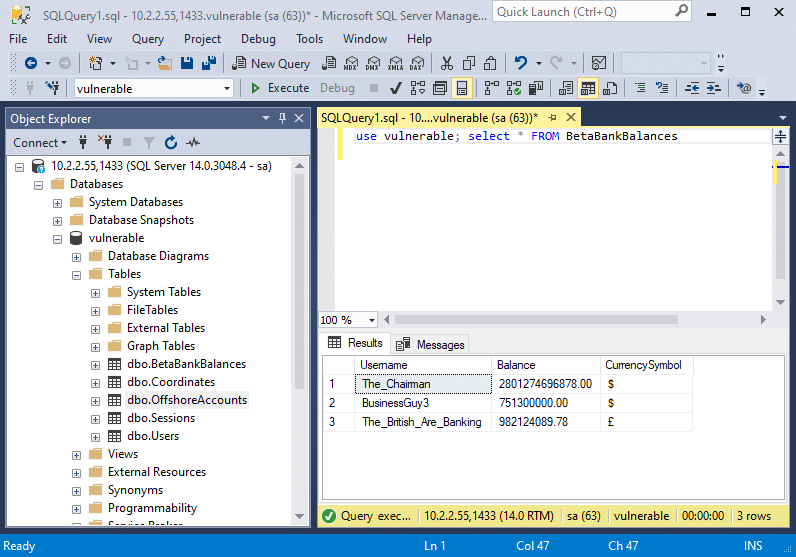Specify Values for Template Parameters icon
Image resolution: width=796 pixels, height=557 pixels.
coord(744,88)
